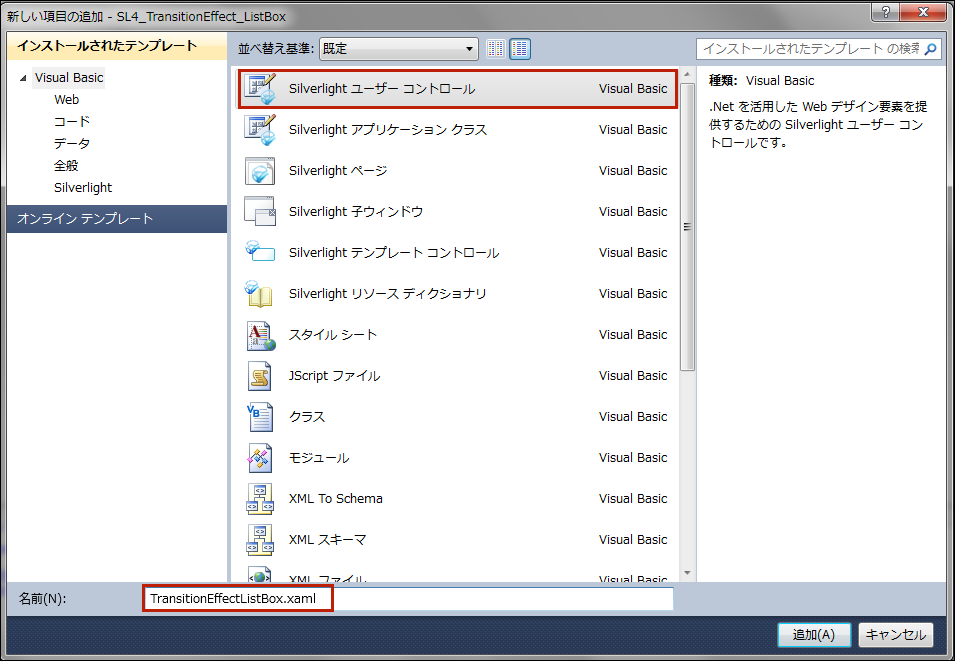955x661 pixels.
Task: Select the Web template category
Action: (x=66, y=100)
